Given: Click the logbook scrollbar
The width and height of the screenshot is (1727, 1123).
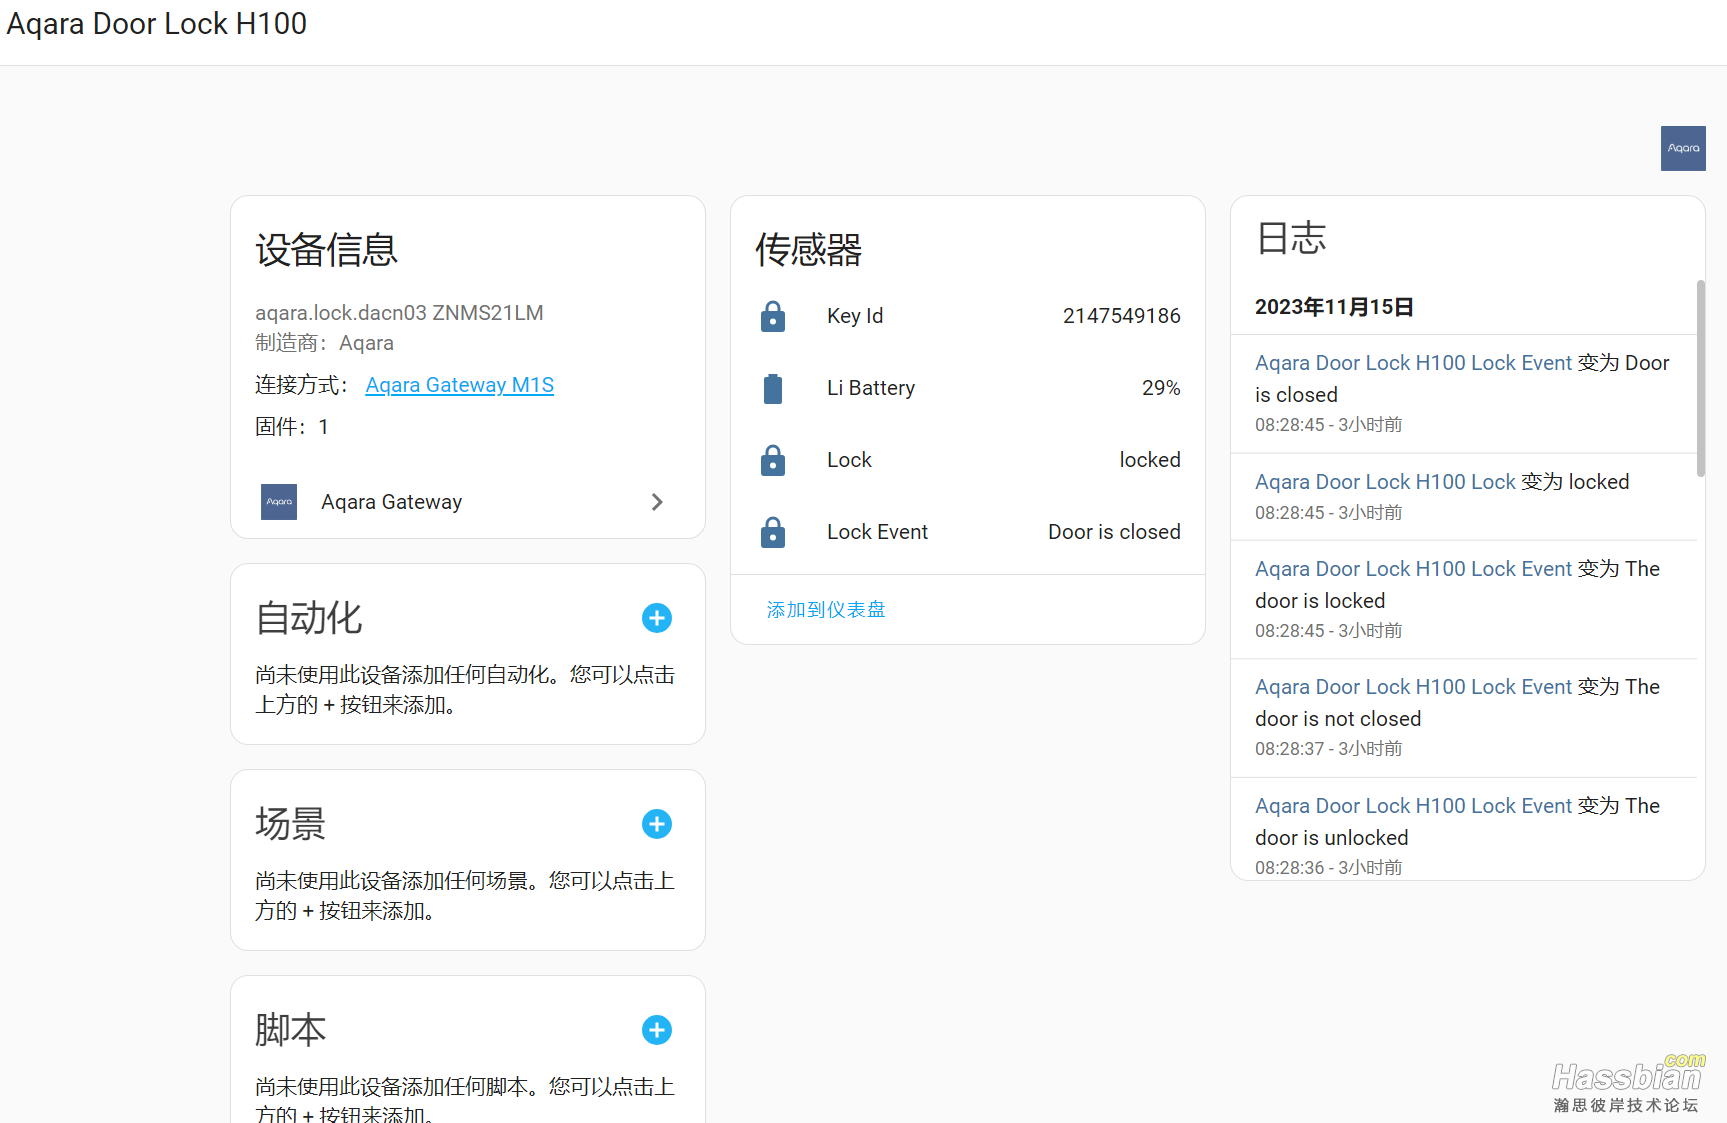Looking at the screenshot, I should pos(1700,378).
